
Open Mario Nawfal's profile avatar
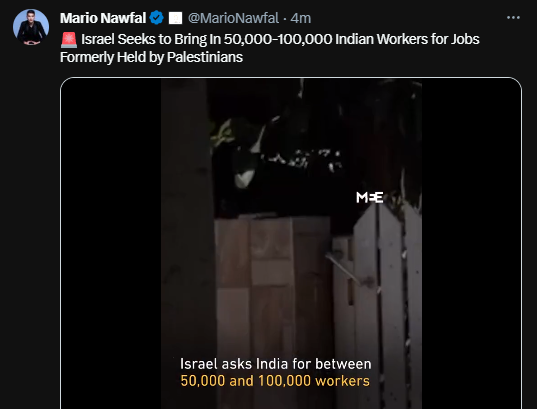point(31,27)
